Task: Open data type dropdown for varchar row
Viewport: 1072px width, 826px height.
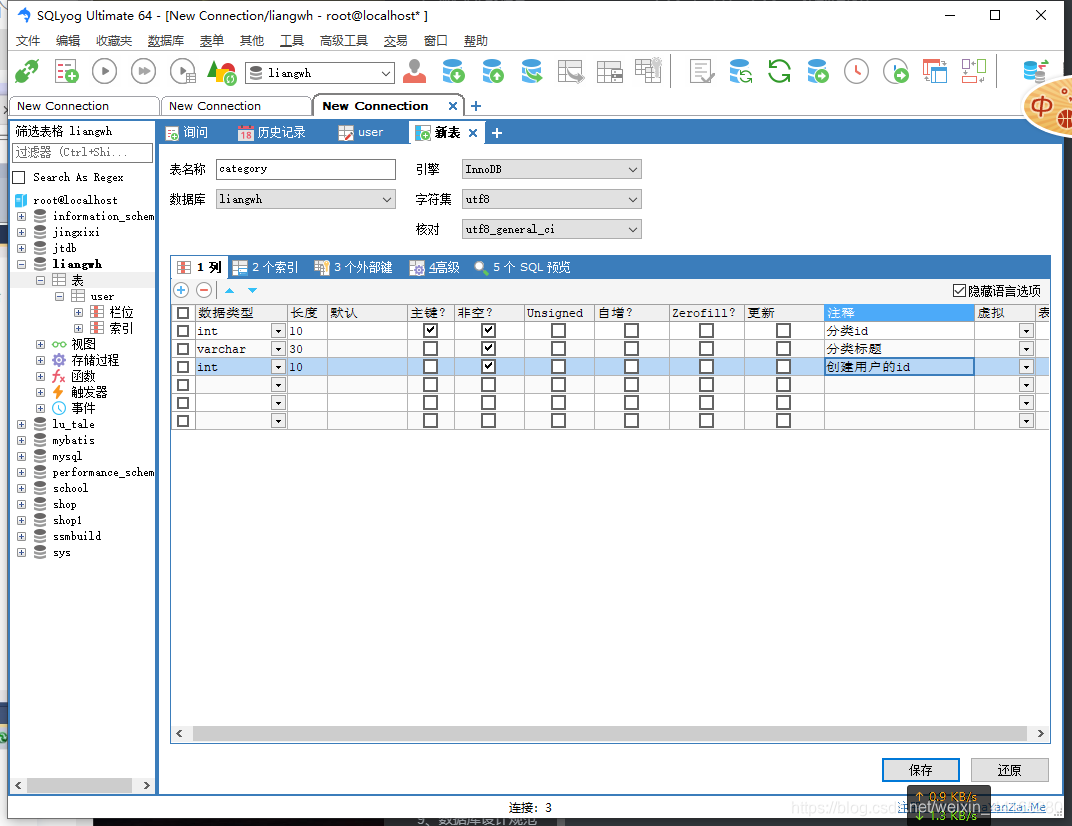Action: [278, 349]
